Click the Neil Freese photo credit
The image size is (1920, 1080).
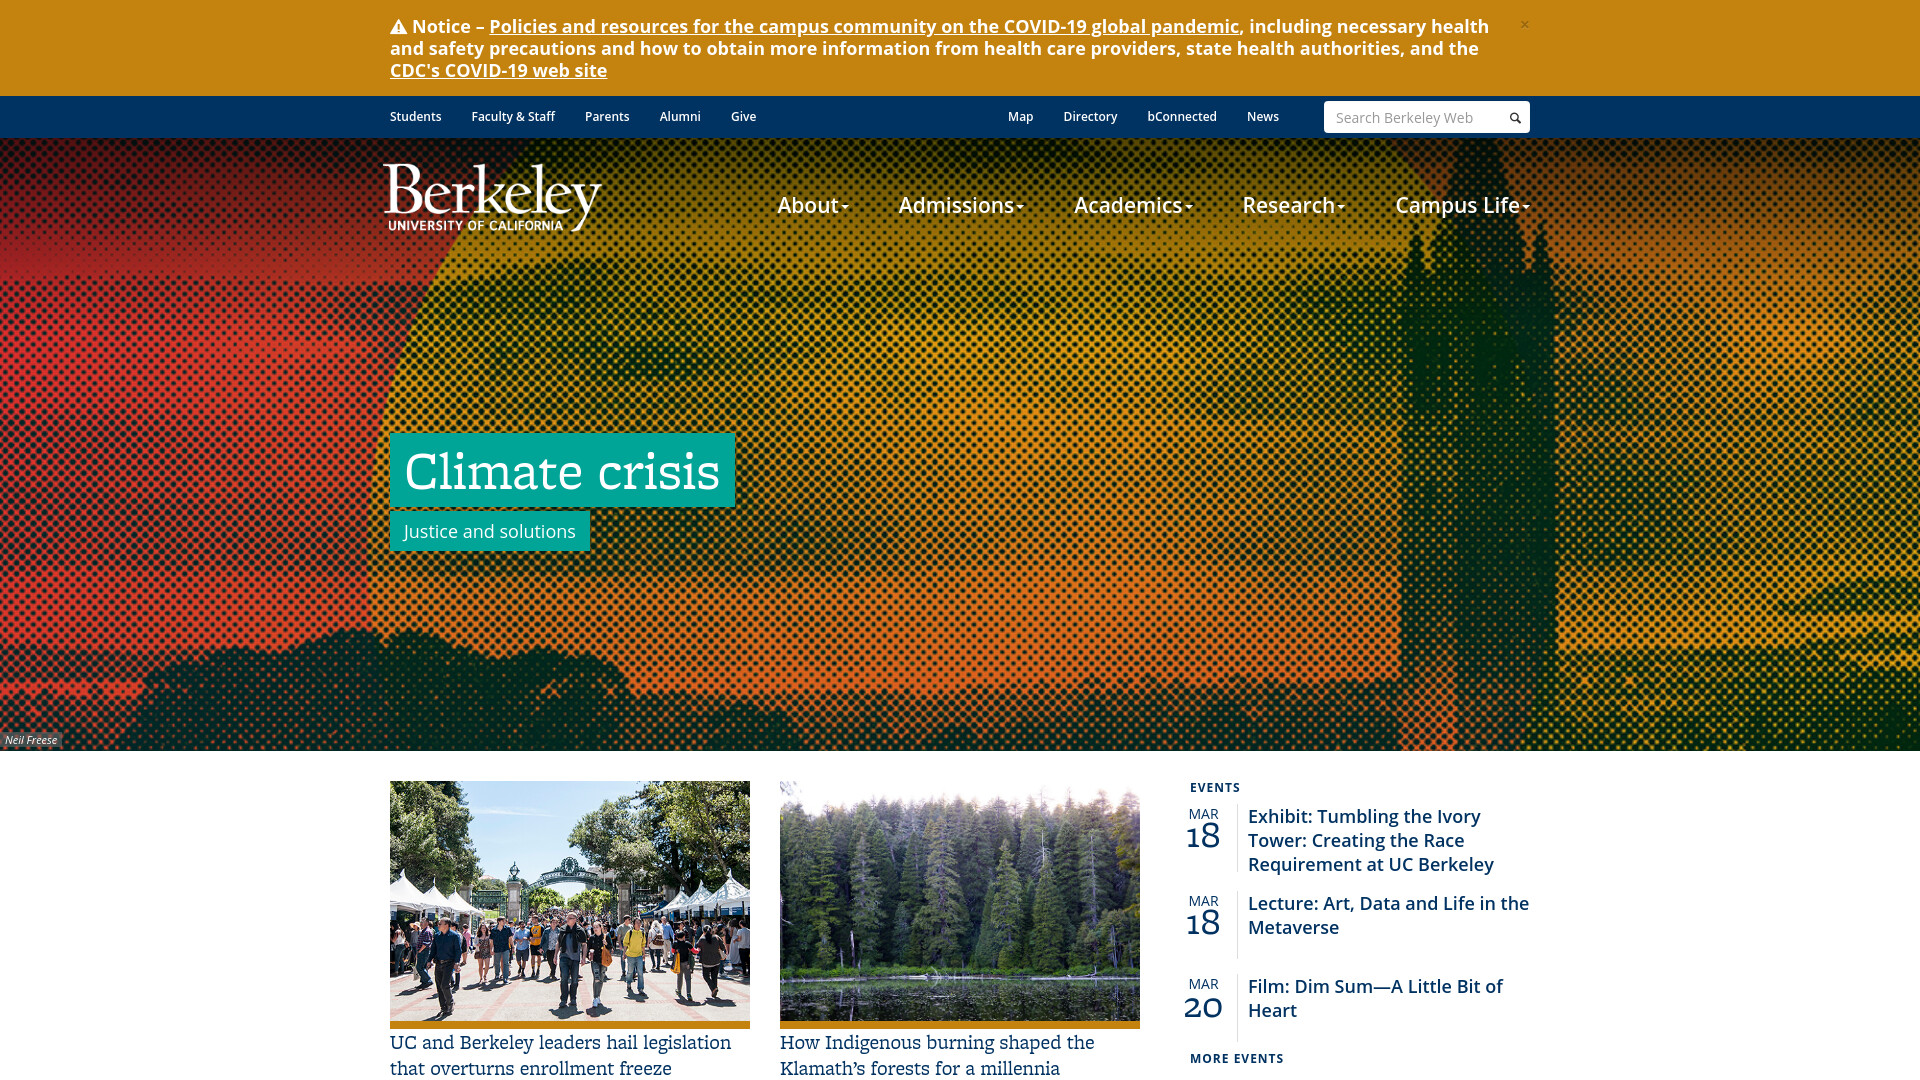click(31, 741)
